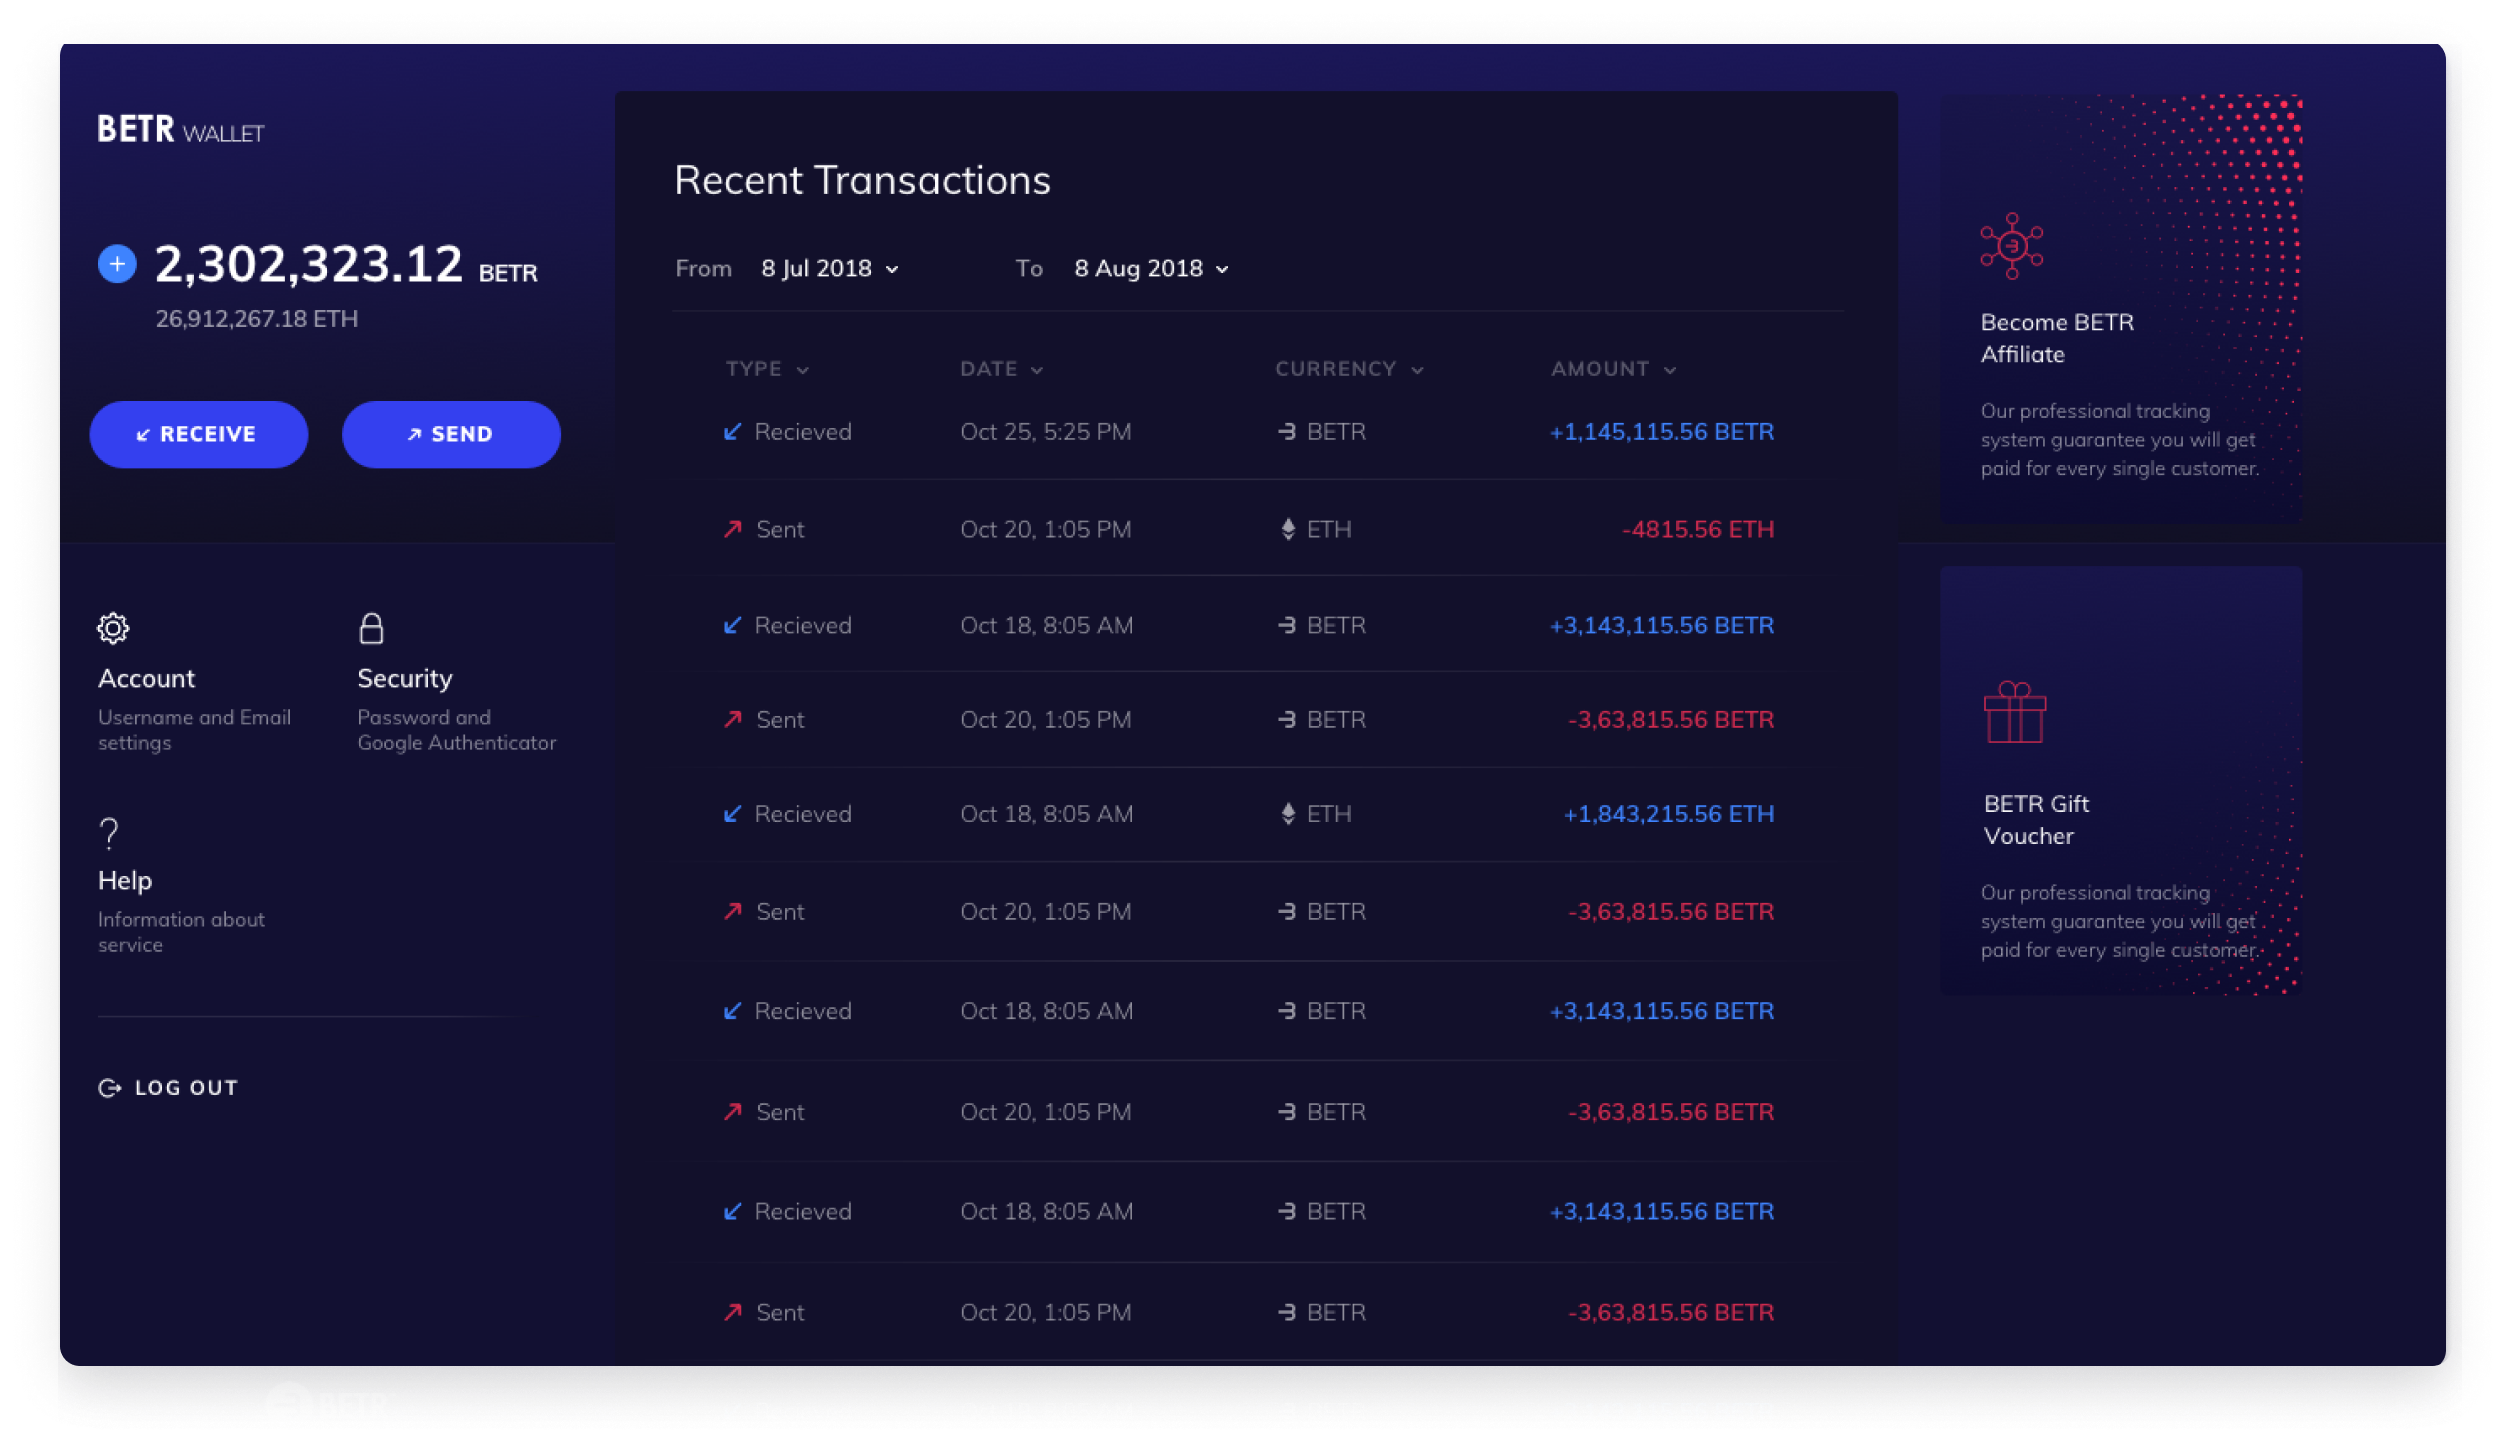2506x1442 pixels.
Task: Open Help information menu item
Action: click(125, 881)
